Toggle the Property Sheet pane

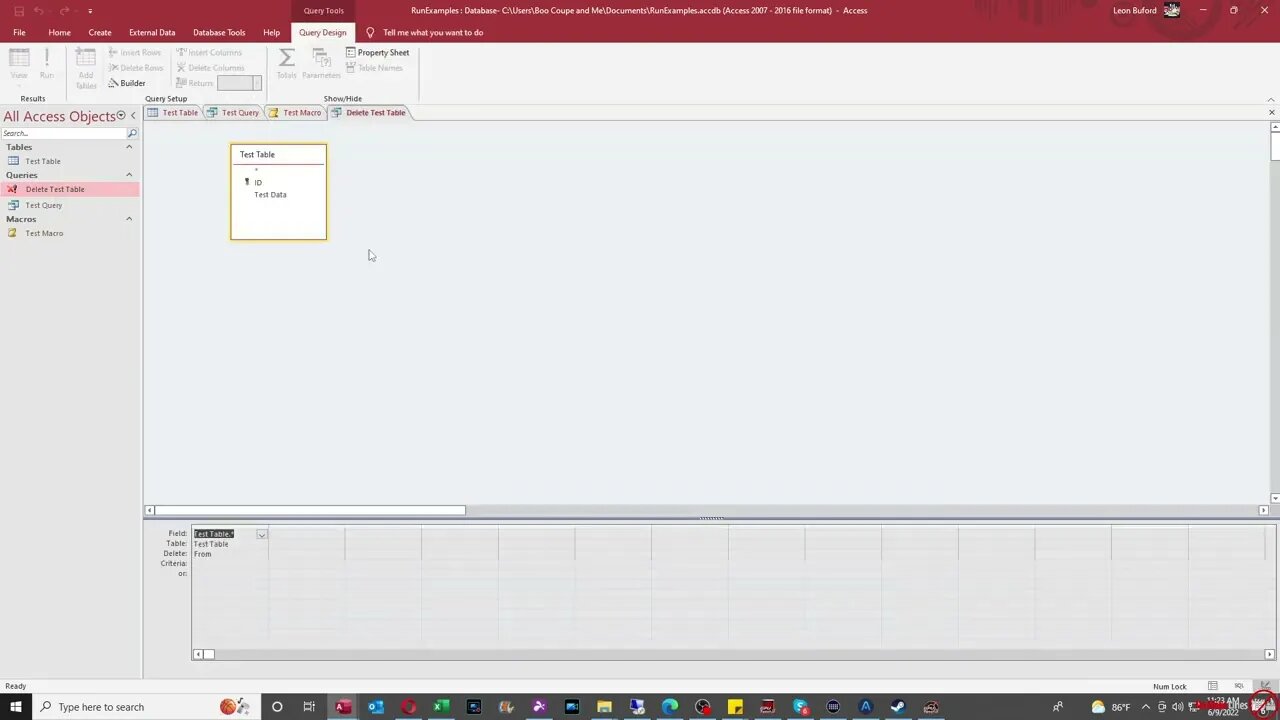[x=378, y=52]
